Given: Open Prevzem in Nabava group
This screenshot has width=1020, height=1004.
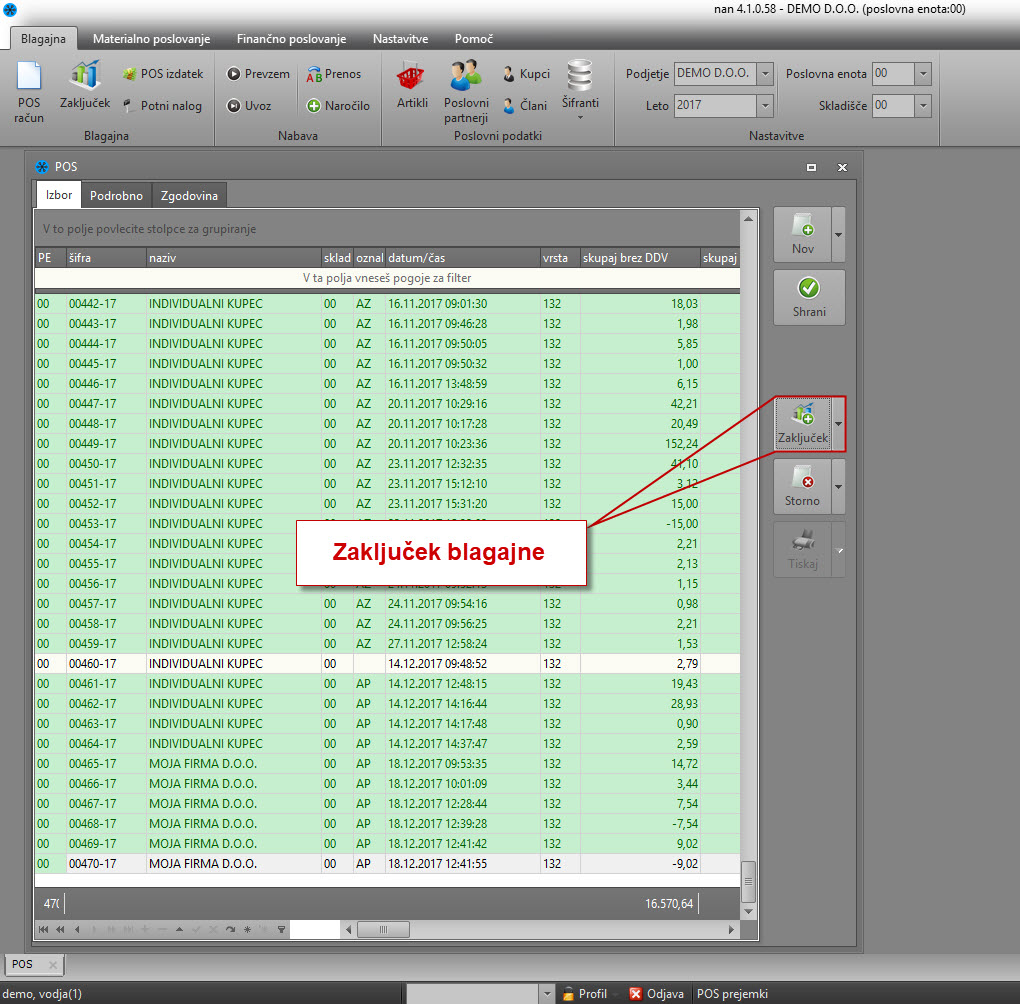Looking at the screenshot, I should coord(258,74).
